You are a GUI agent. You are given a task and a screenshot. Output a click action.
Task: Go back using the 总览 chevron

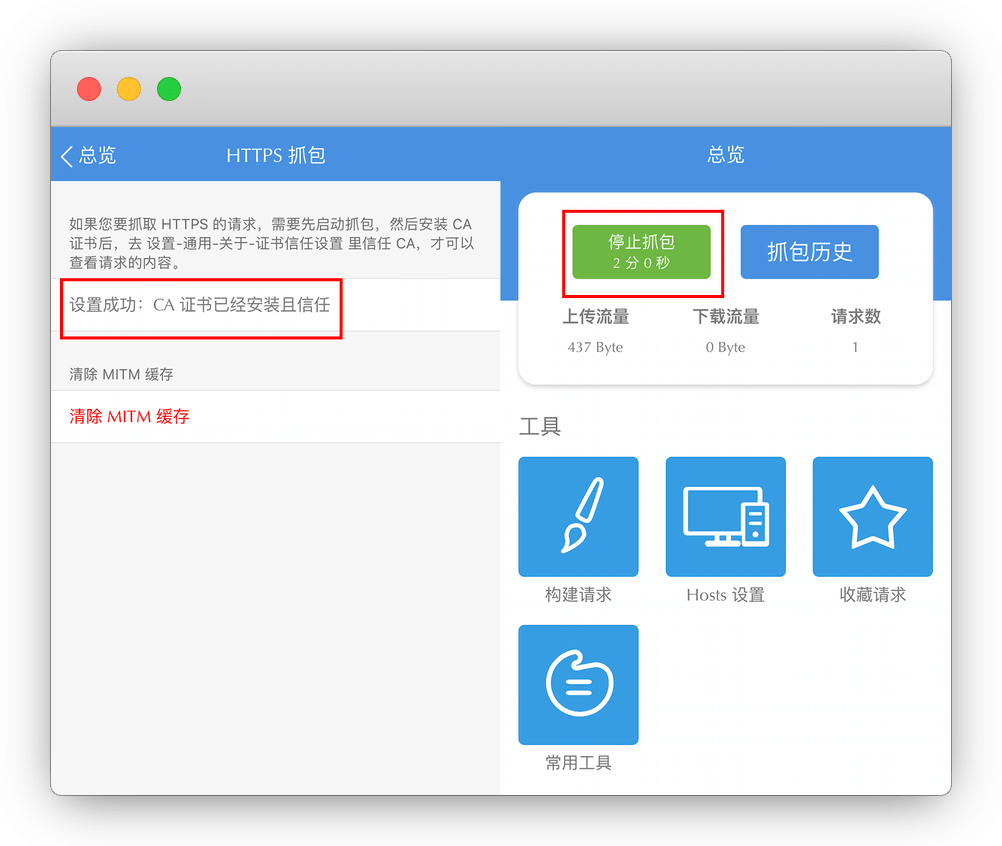pyautogui.click(x=88, y=155)
